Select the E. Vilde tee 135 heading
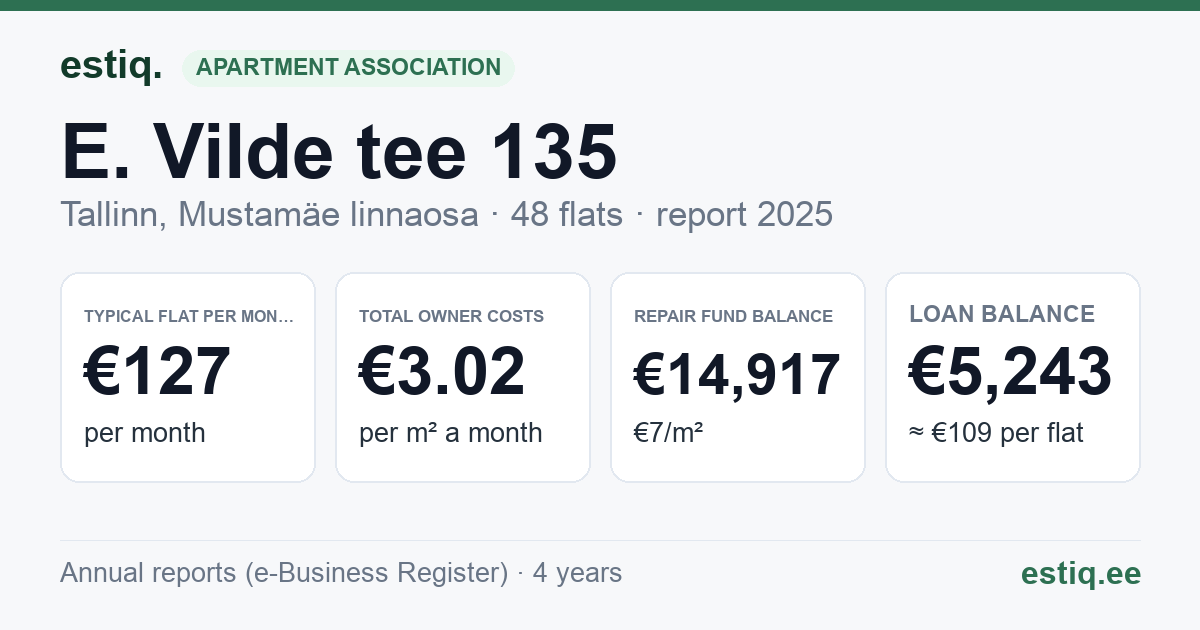Viewport: 1200px width, 630px height. pos(339,151)
